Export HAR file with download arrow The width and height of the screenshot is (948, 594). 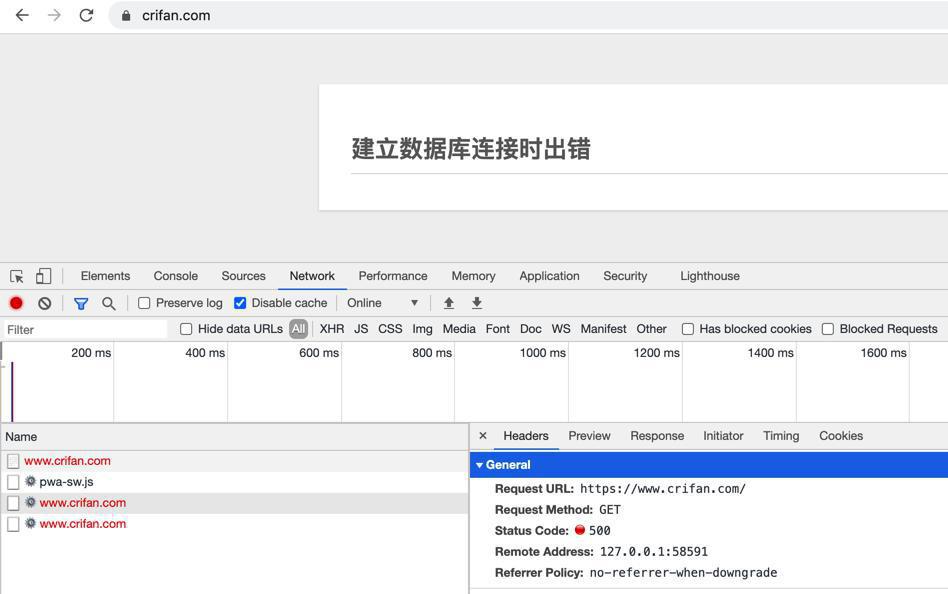click(477, 303)
